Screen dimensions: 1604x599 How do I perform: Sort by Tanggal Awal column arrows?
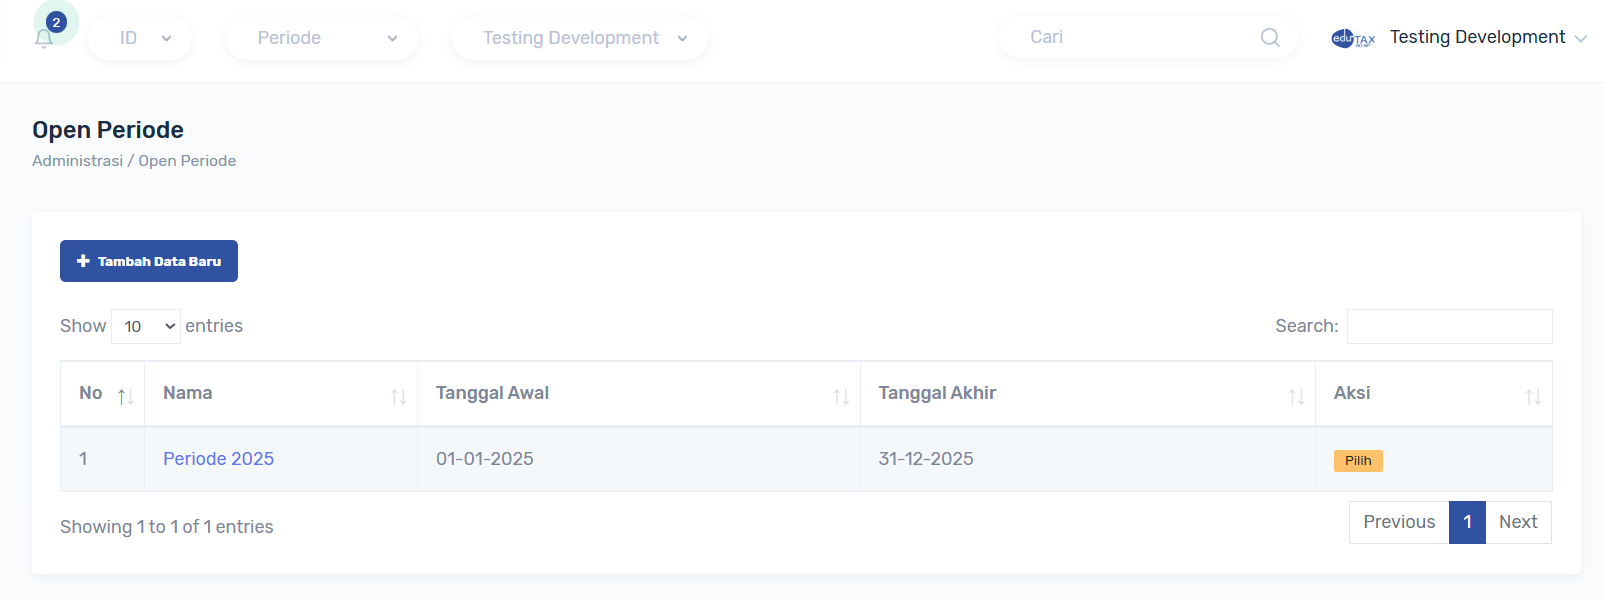click(841, 396)
